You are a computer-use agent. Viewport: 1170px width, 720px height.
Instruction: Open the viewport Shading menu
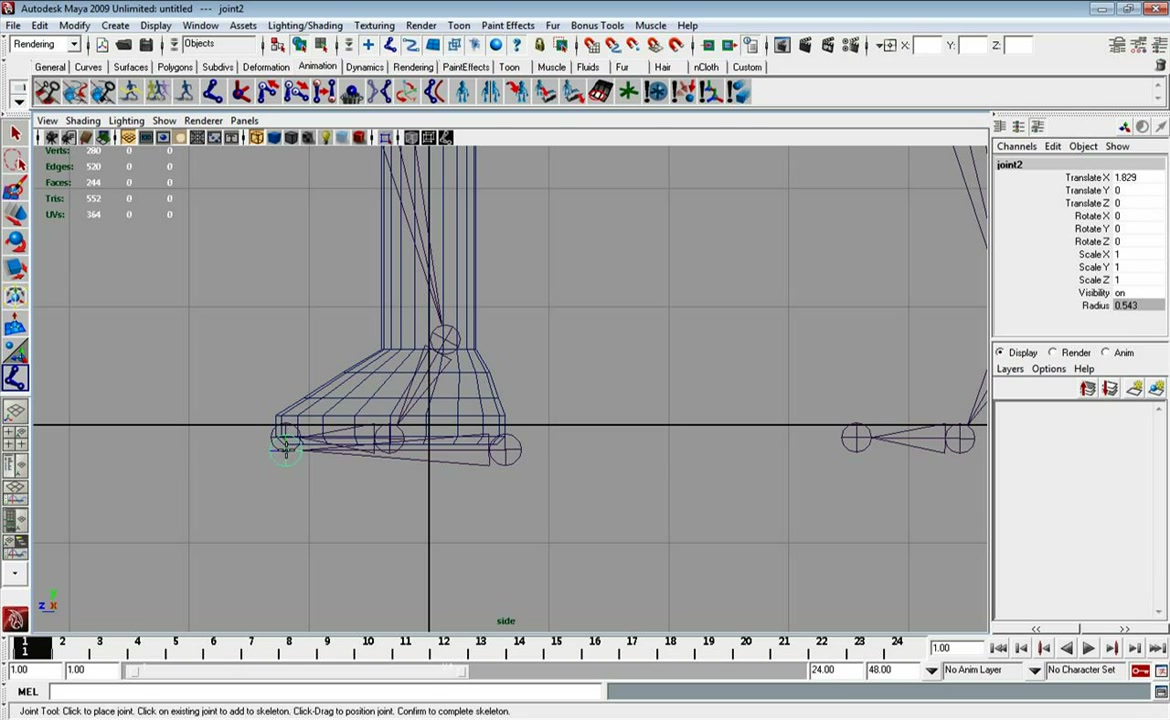coord(83,121)
